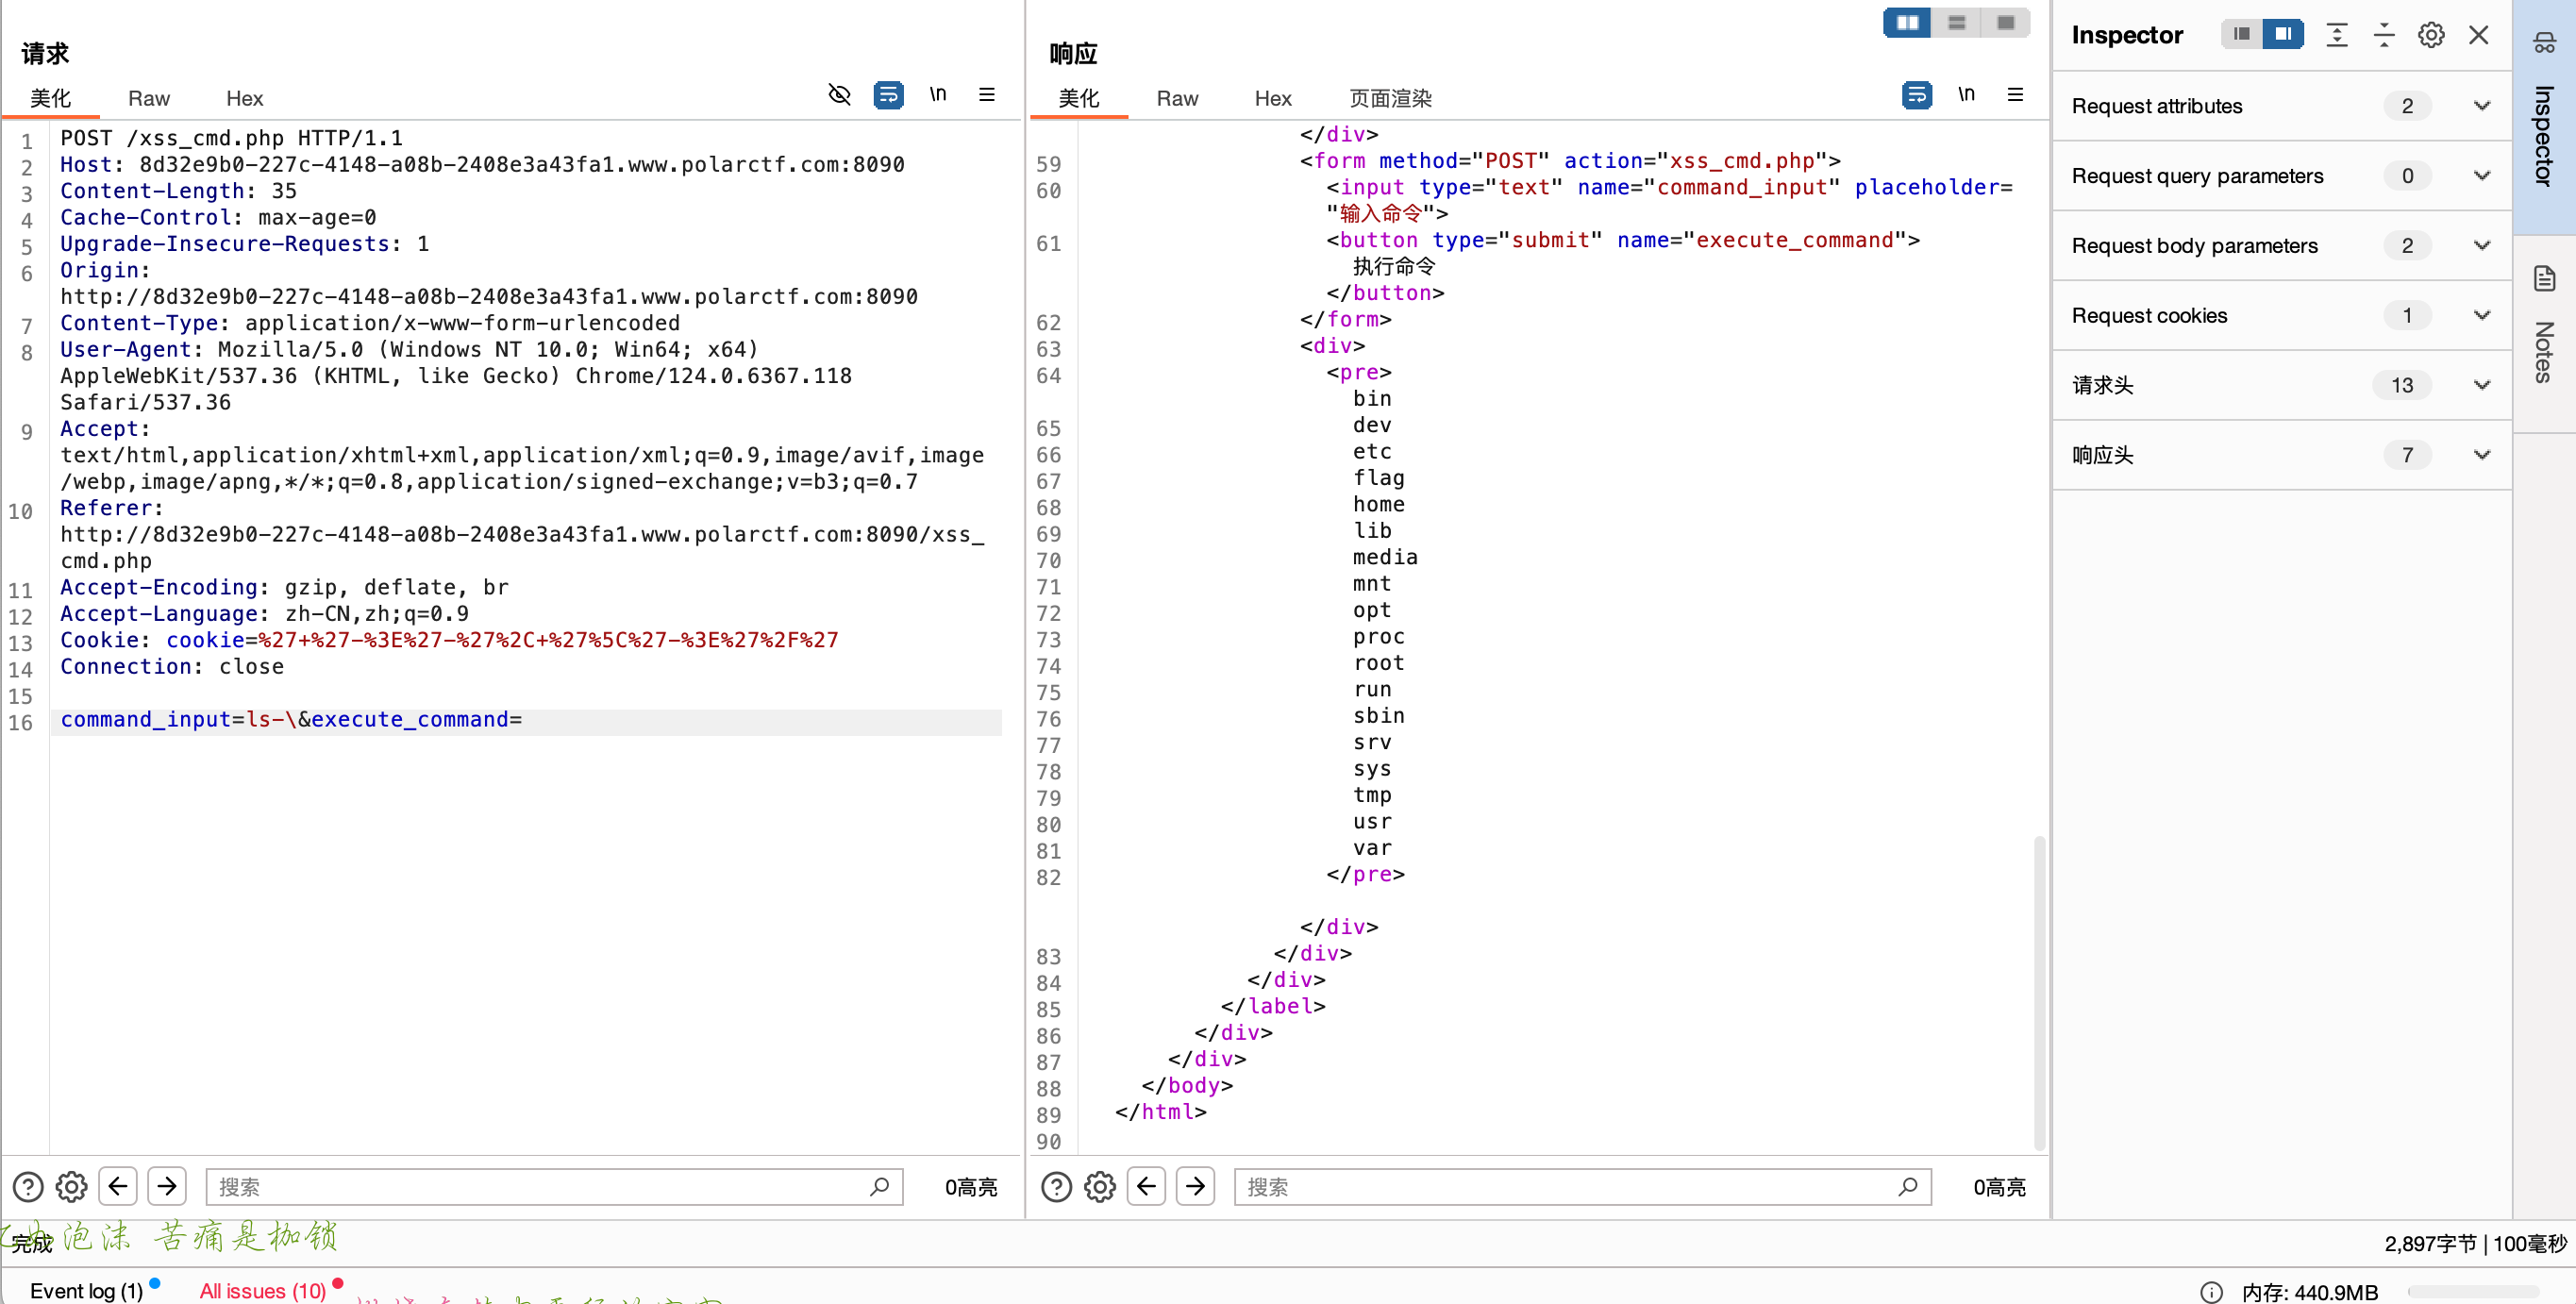2576x1304 pixels.
Task: Go to next match in response search
Action: coord(1195,1187)
